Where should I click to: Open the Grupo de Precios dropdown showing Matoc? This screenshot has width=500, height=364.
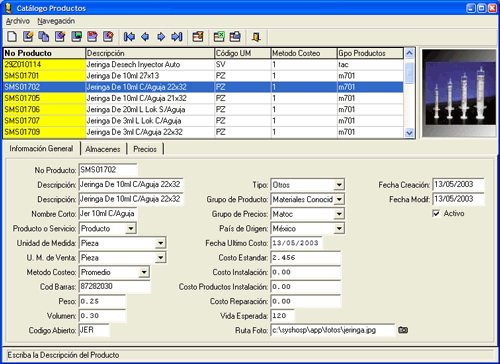339,214
